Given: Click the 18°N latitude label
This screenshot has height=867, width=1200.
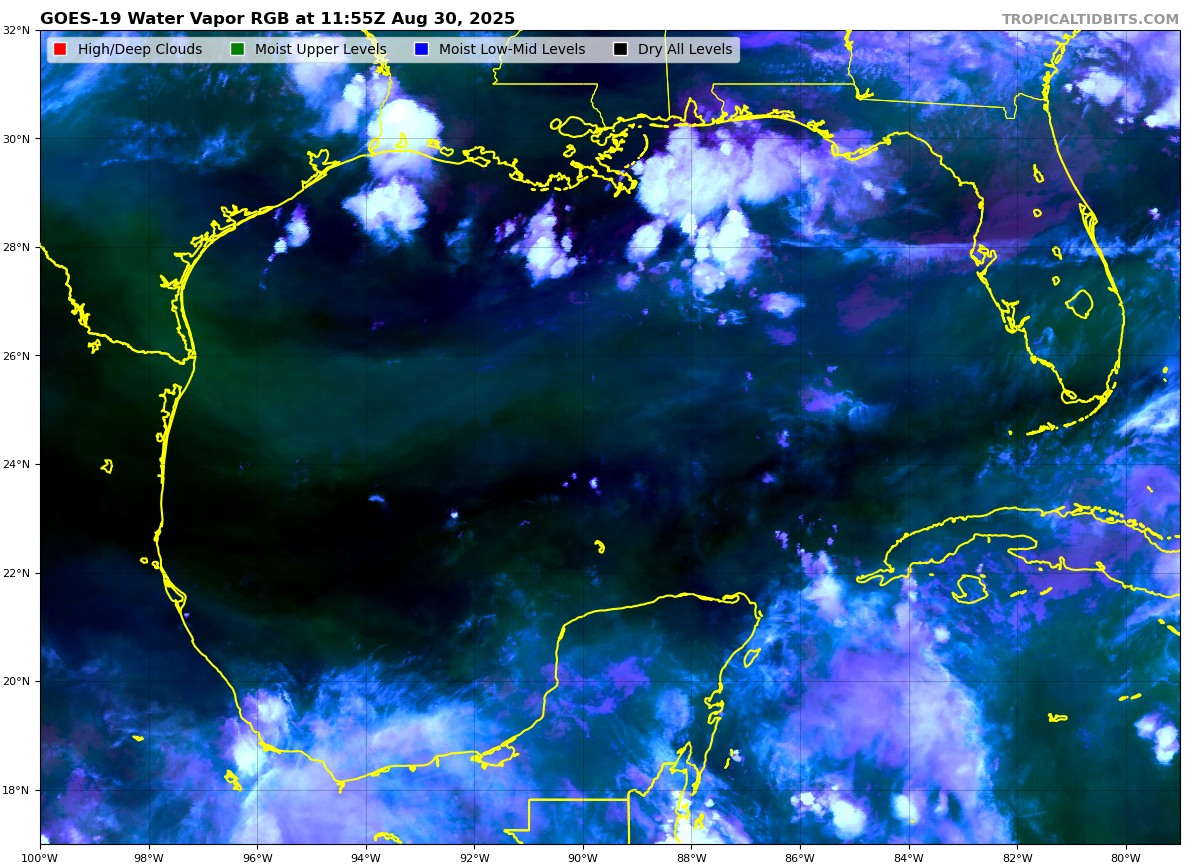Looking at the screenshot, I should click(x=18, y=790).
